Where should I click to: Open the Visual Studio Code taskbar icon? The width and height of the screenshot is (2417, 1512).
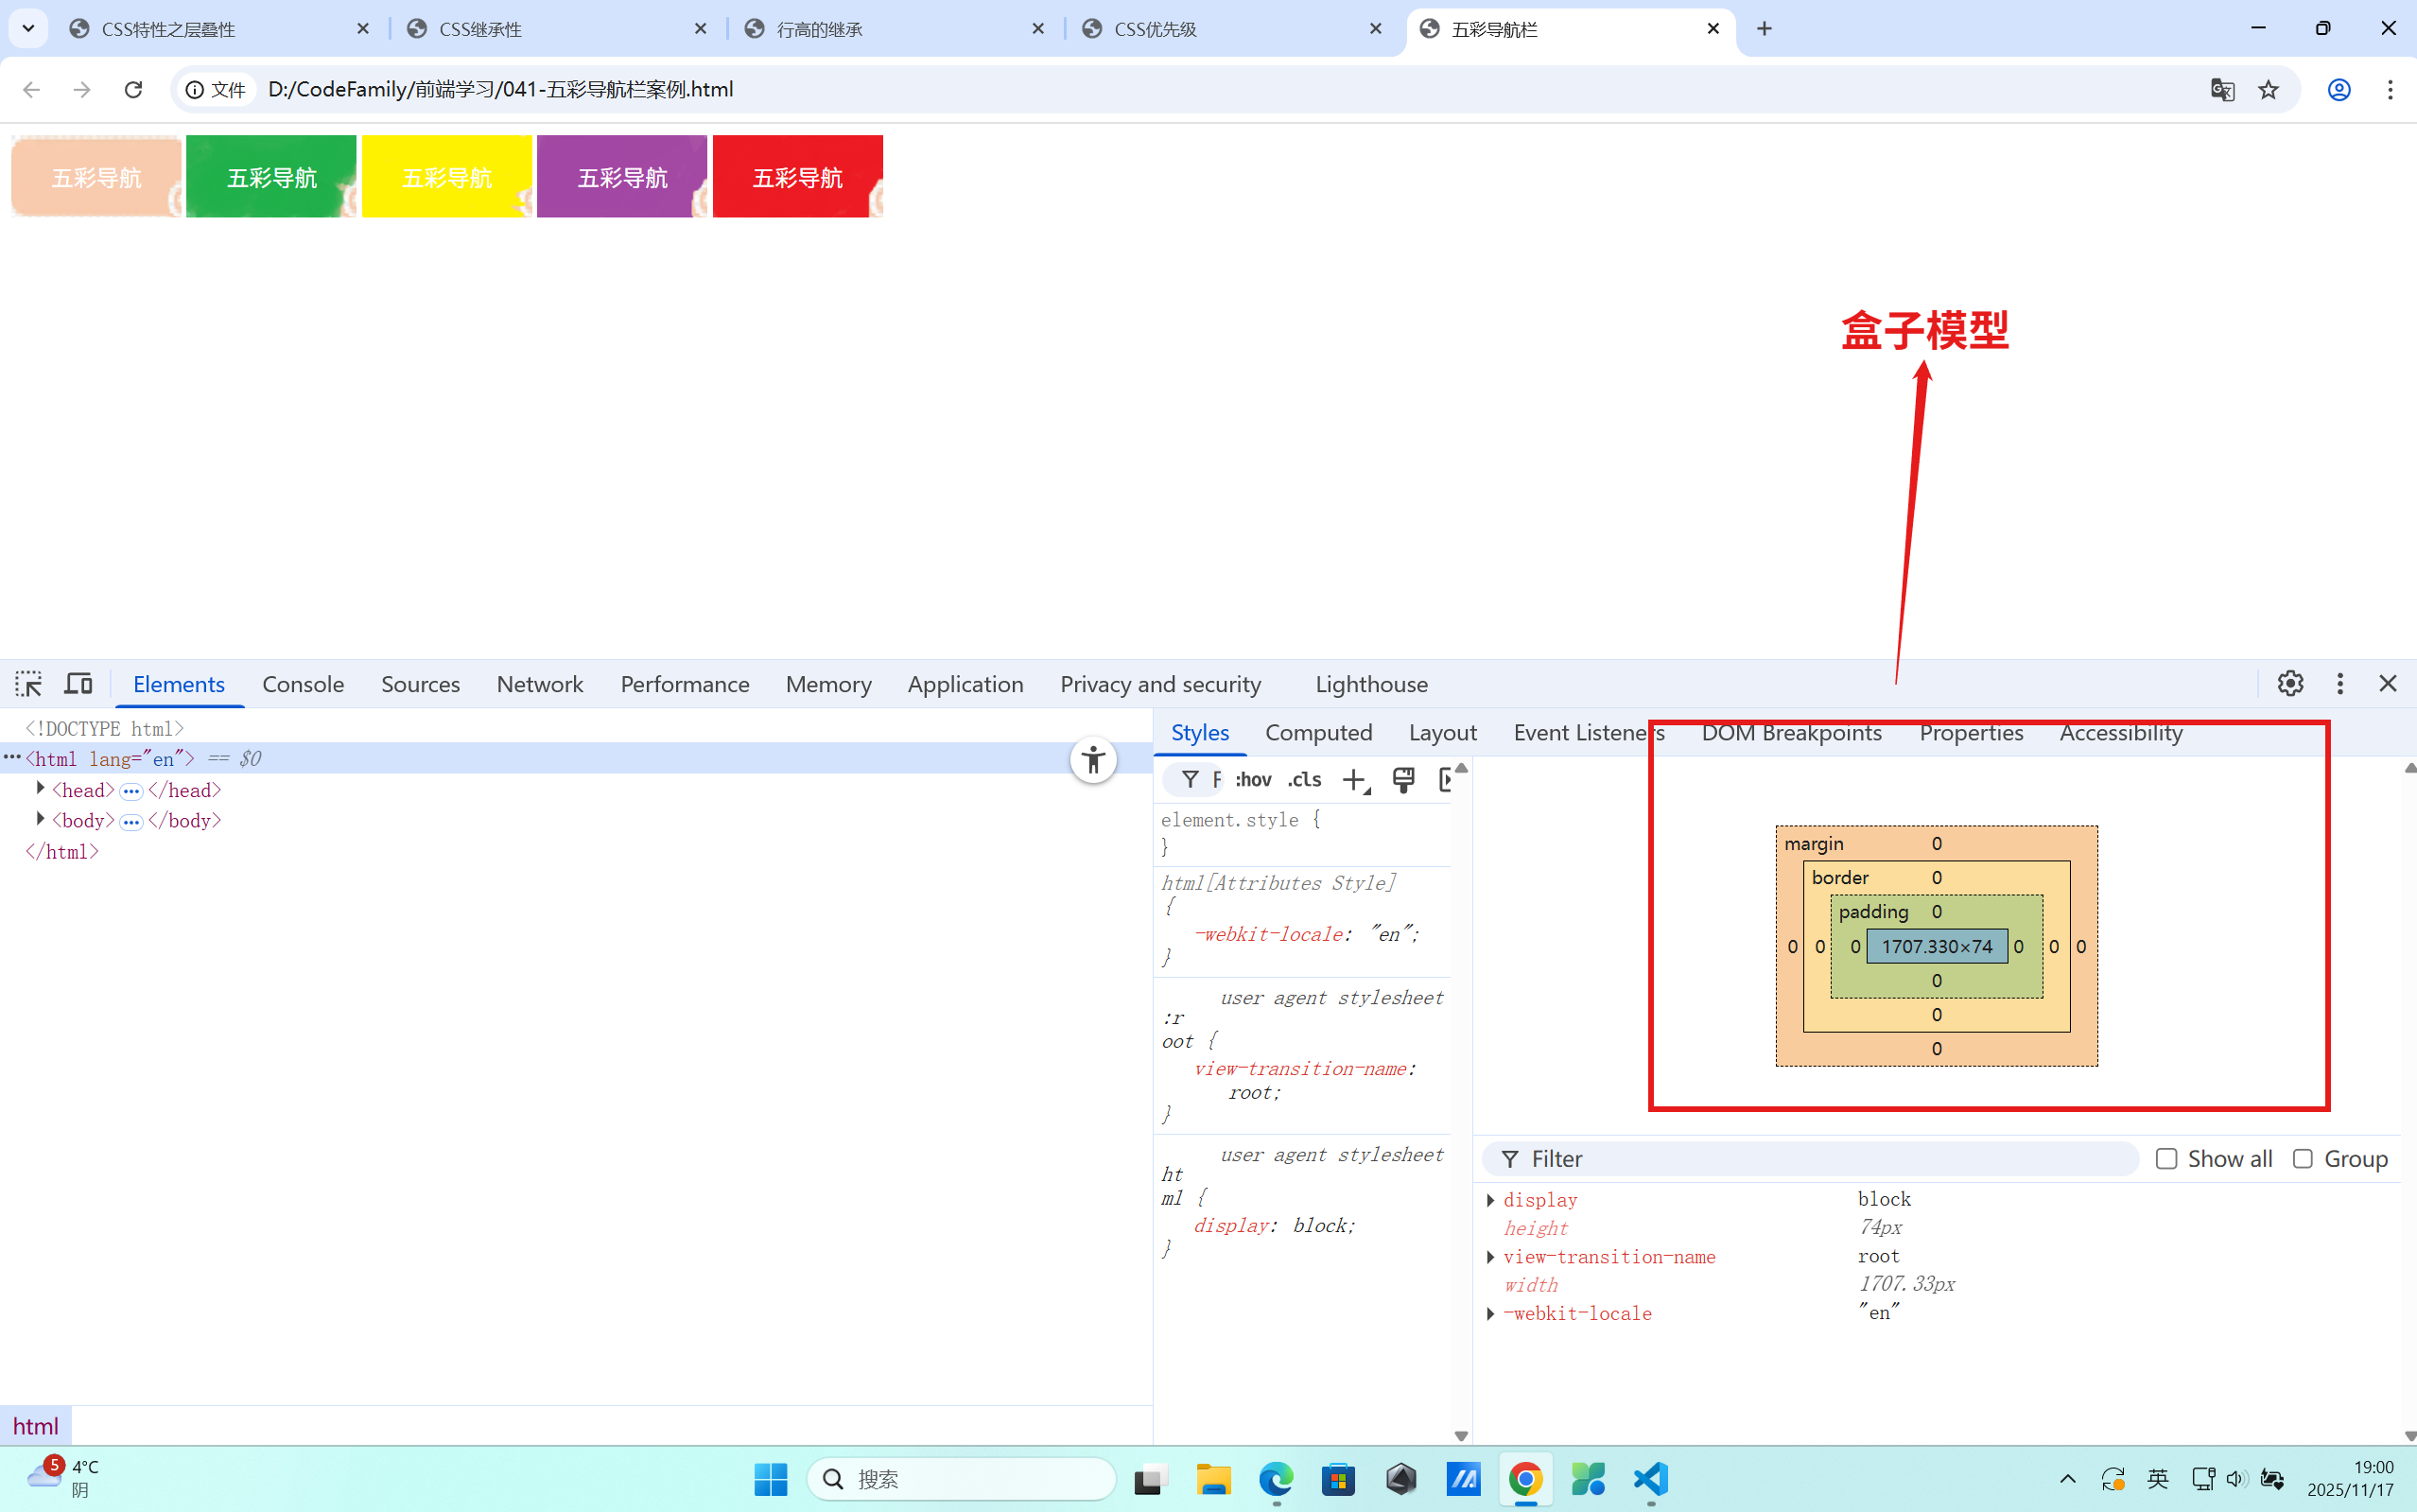[1651, 1479]
